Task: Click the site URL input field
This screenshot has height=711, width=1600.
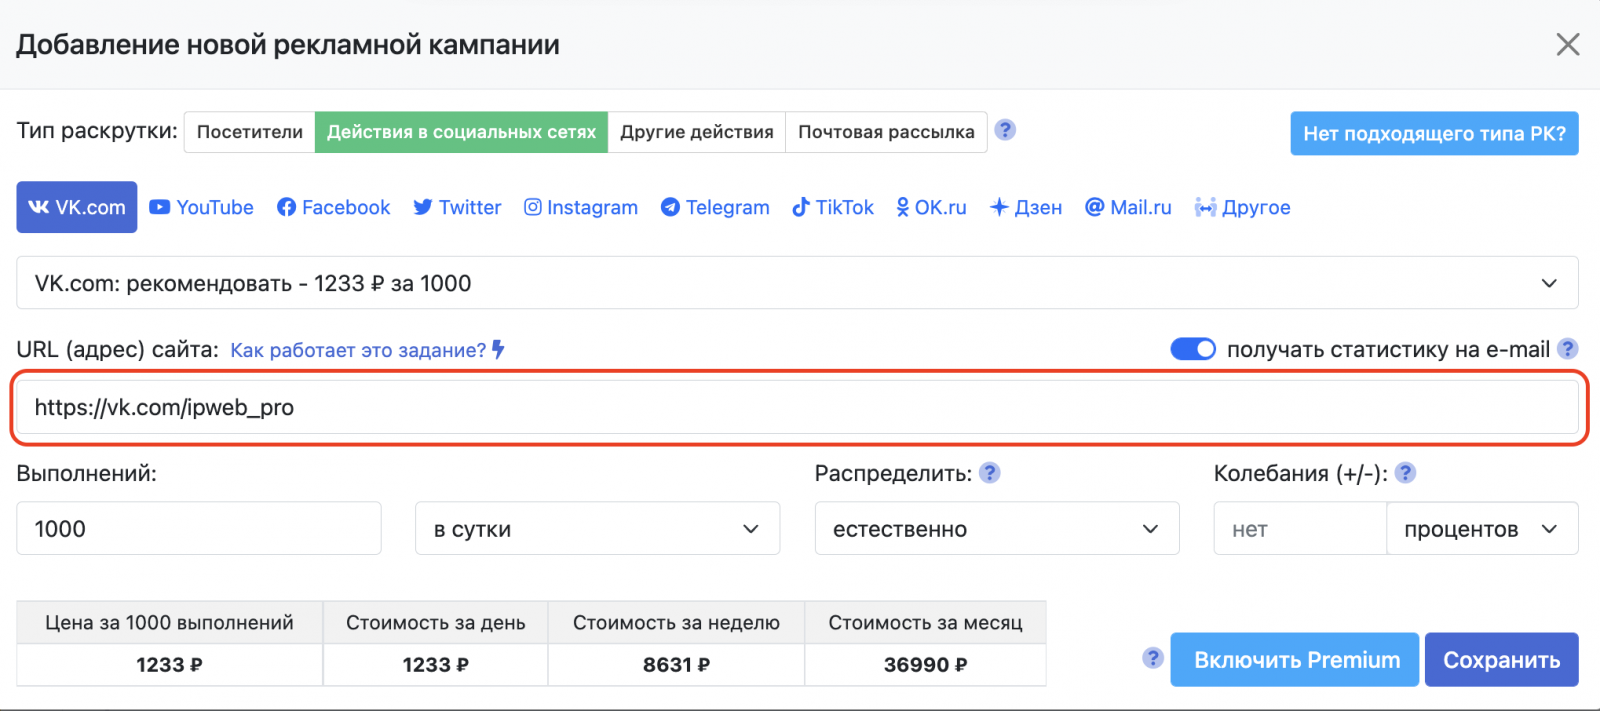Action: point(797,407)
